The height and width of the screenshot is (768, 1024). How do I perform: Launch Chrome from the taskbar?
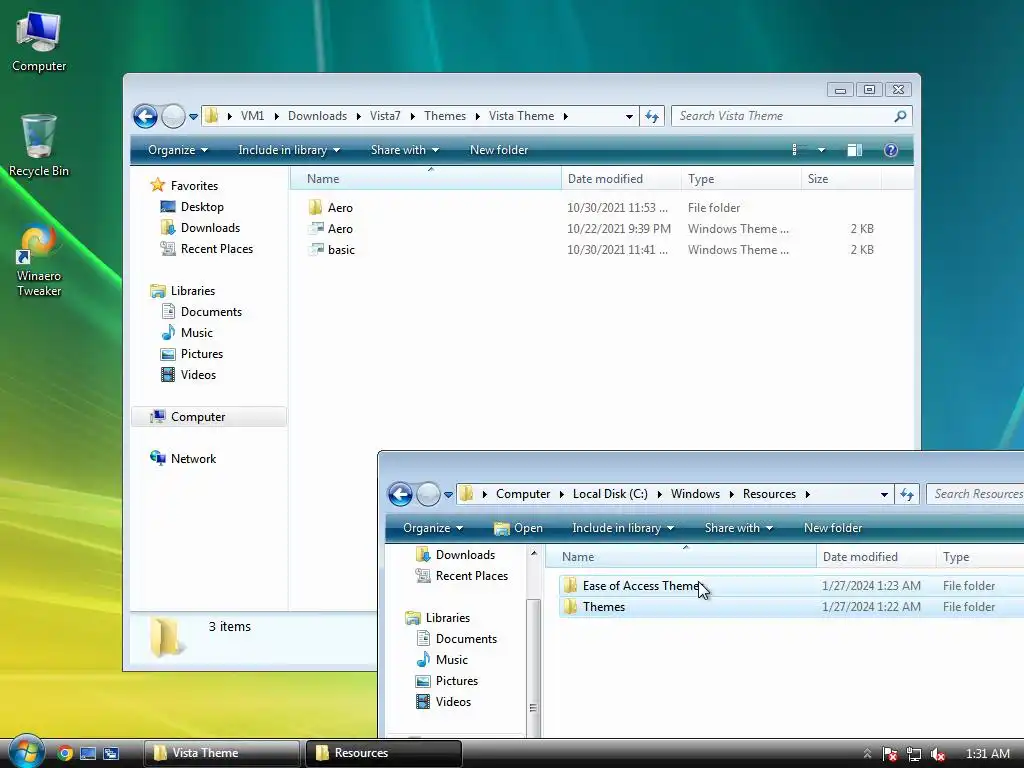click(65, 753)
